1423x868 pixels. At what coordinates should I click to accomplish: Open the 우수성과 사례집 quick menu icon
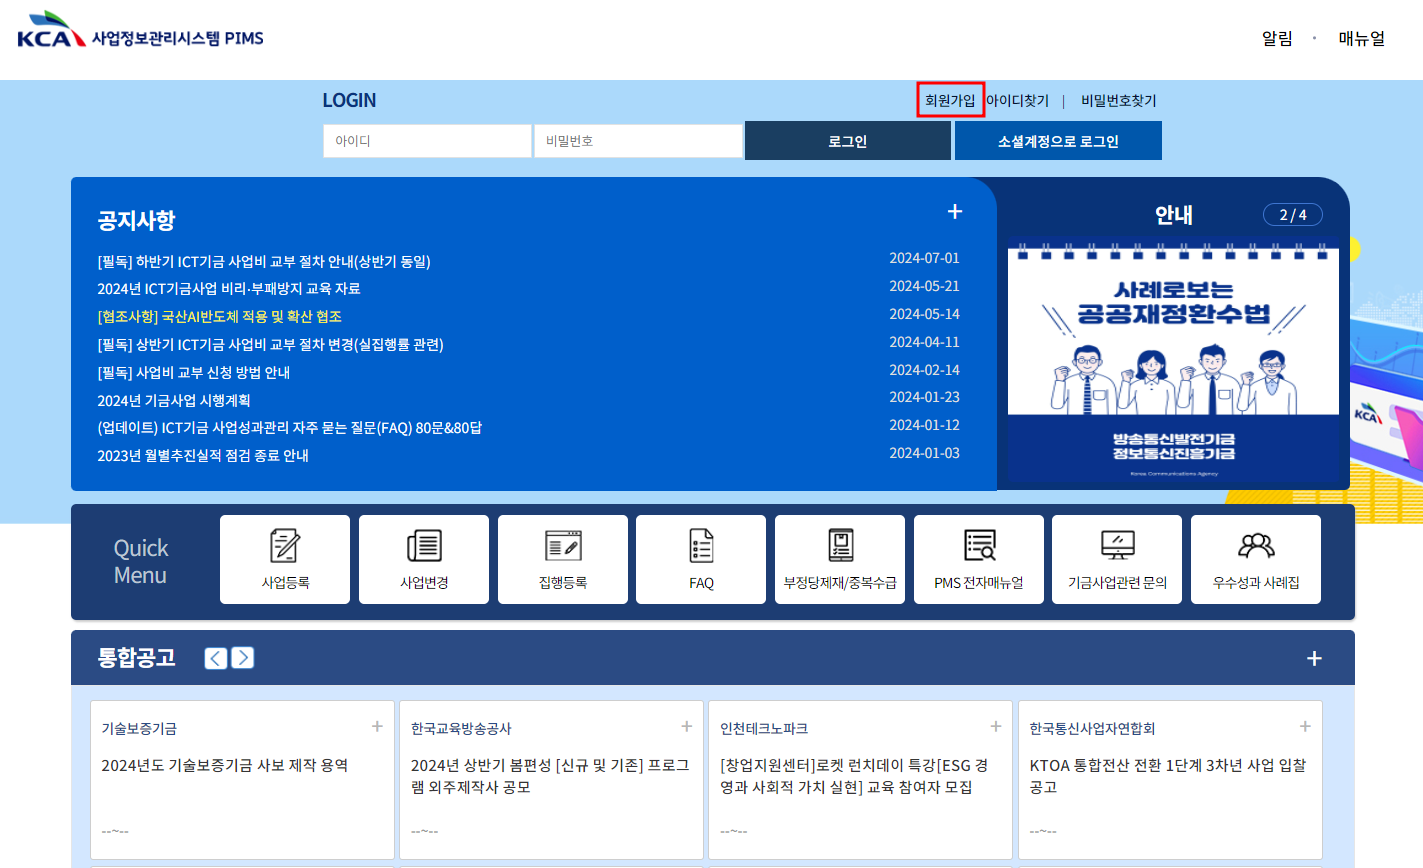point(1256,559)
